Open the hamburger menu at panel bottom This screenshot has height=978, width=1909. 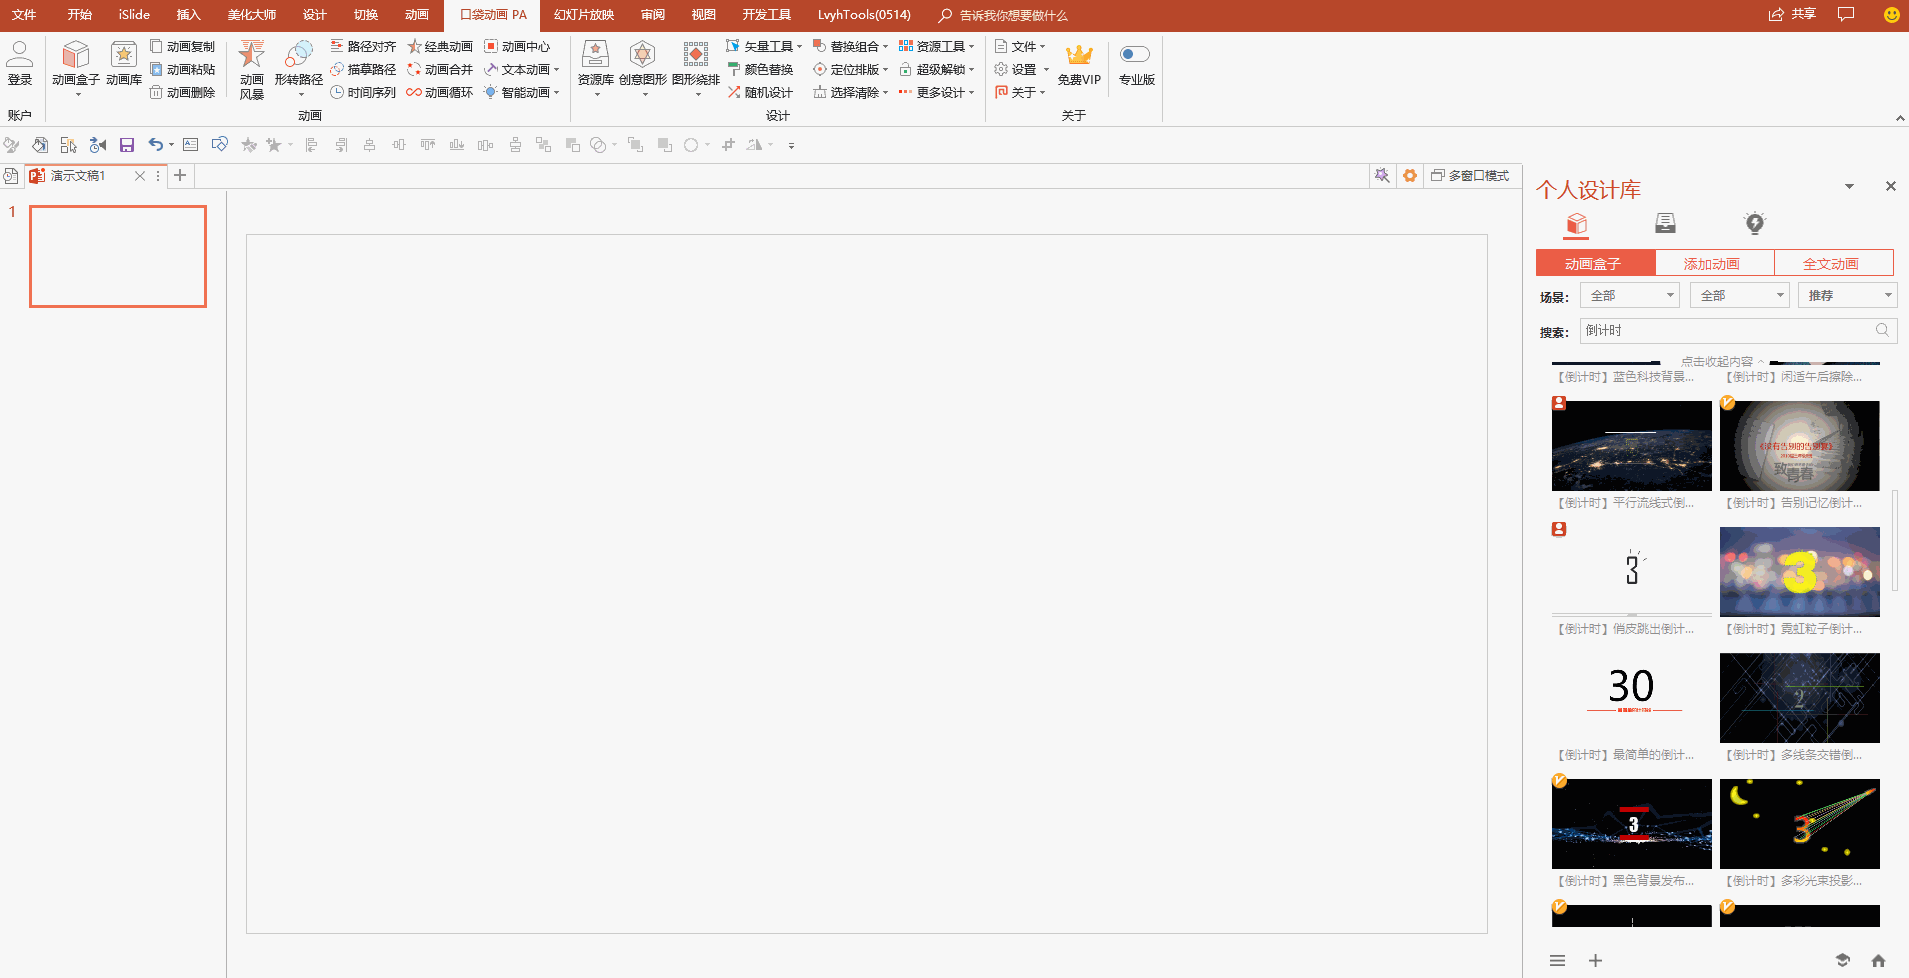click(x=1557, y=961)
